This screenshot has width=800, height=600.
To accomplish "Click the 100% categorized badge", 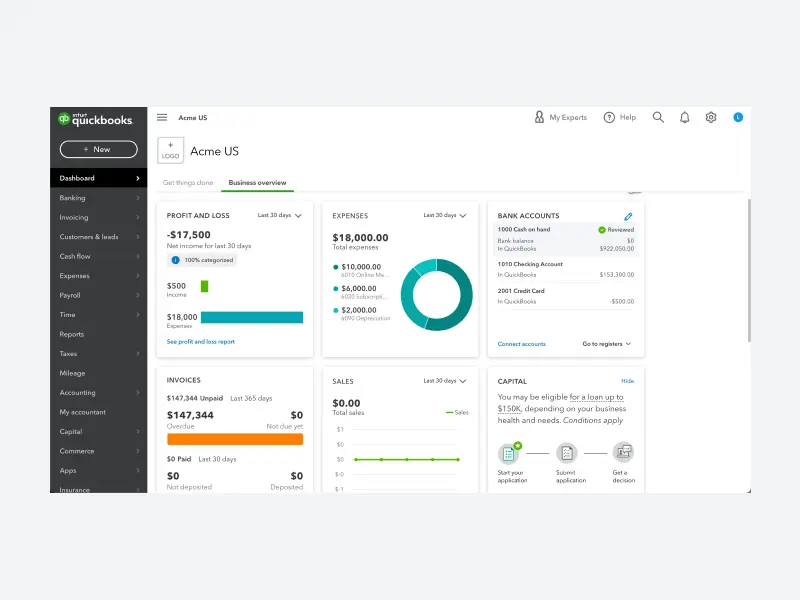I will pyautogui.click(x=203, y=260).
